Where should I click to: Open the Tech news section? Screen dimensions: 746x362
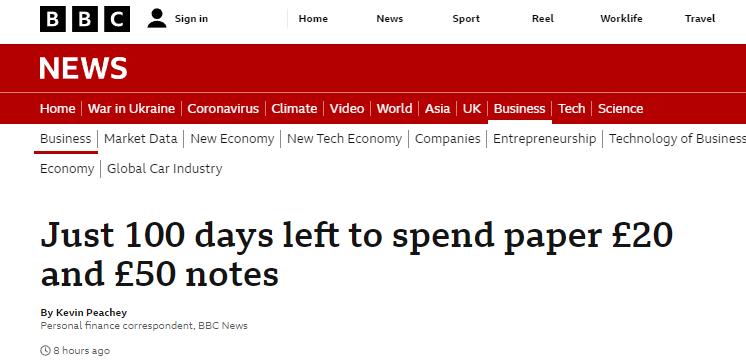tap(571, 108)
